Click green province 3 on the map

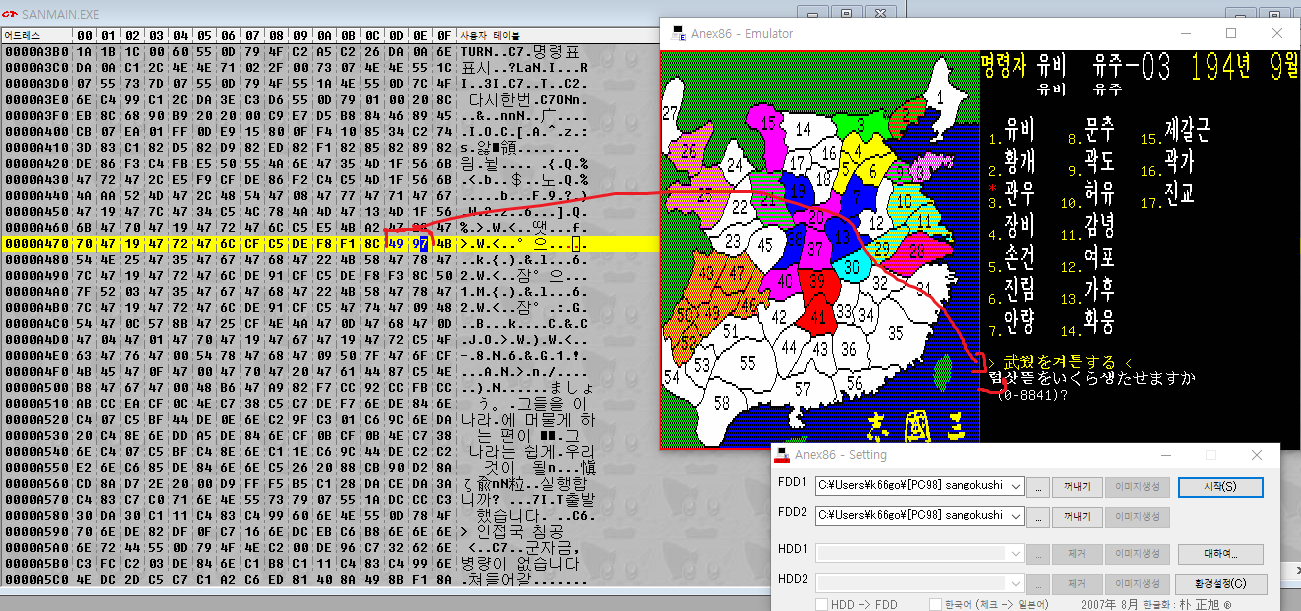(x=860, y=124)
